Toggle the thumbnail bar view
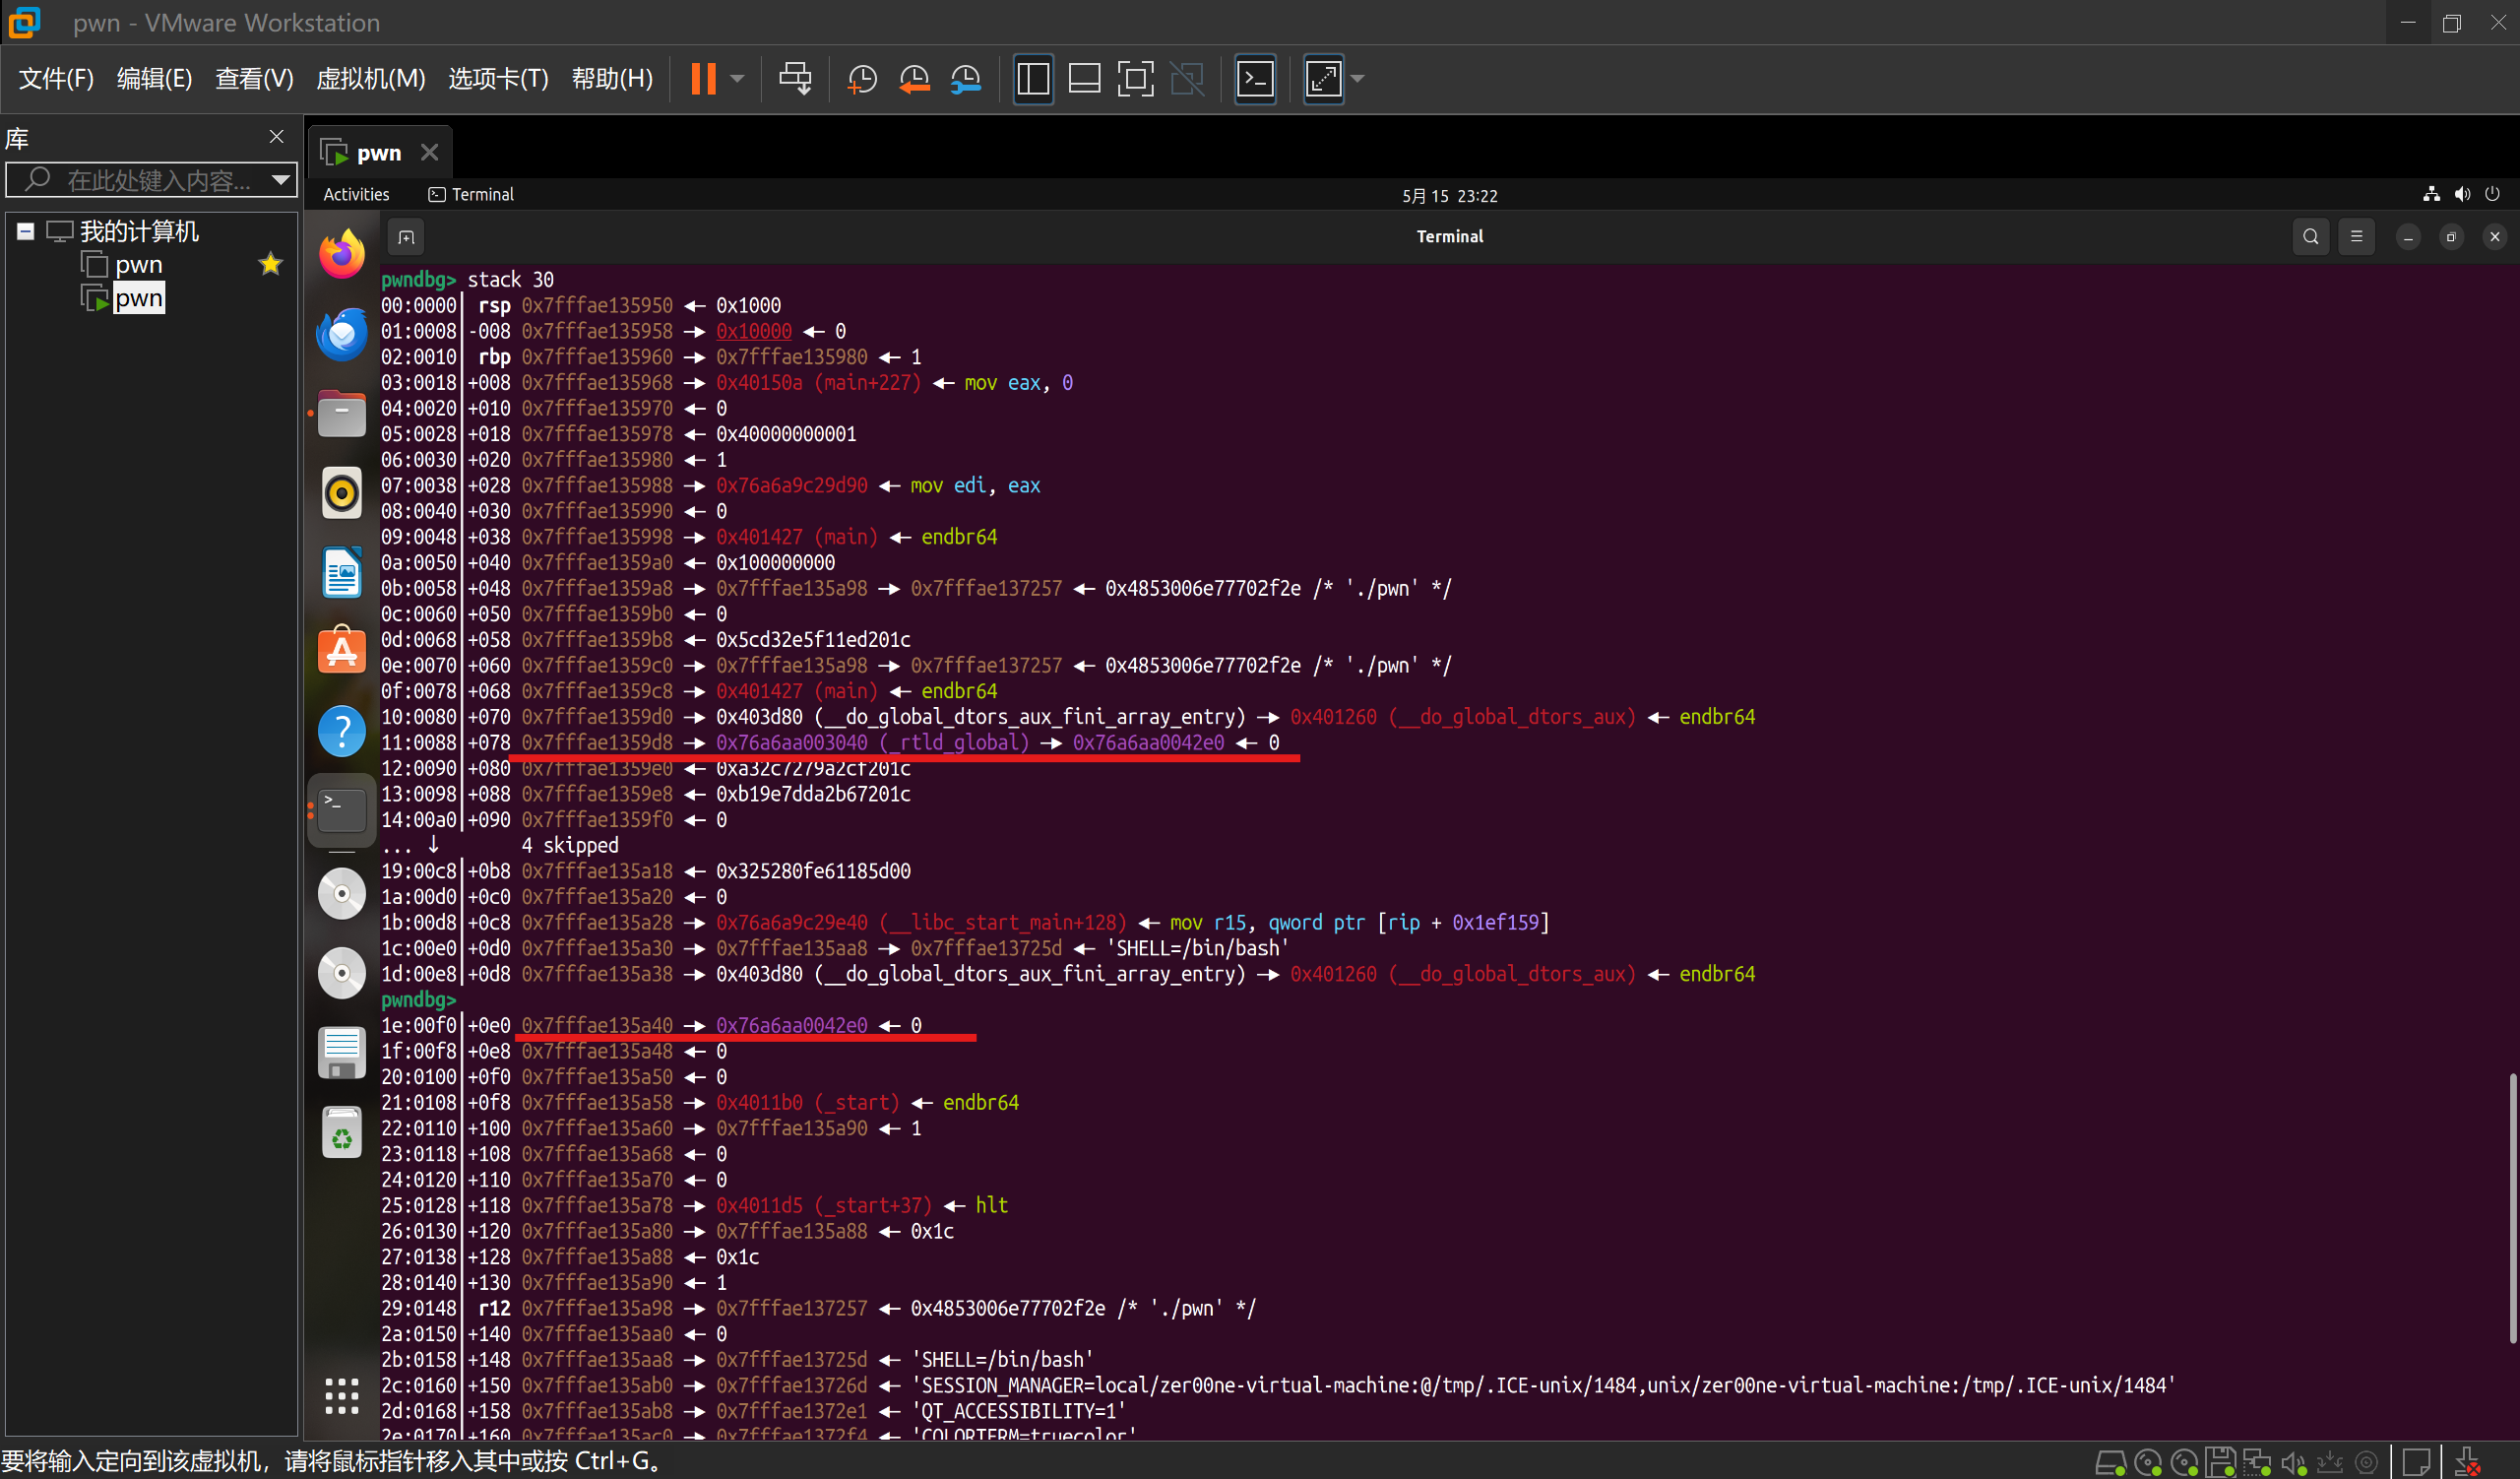This screenshot has height=1479, width=2520. tap(1084, 78)
